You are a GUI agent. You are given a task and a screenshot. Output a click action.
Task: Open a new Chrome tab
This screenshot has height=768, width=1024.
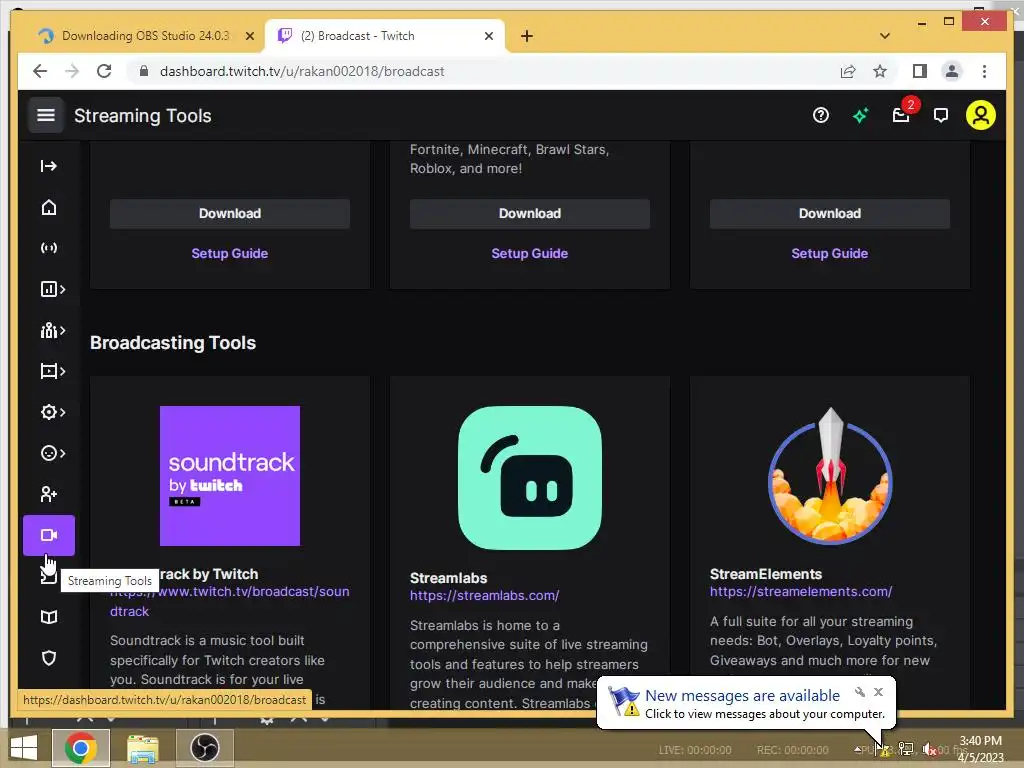527,36
